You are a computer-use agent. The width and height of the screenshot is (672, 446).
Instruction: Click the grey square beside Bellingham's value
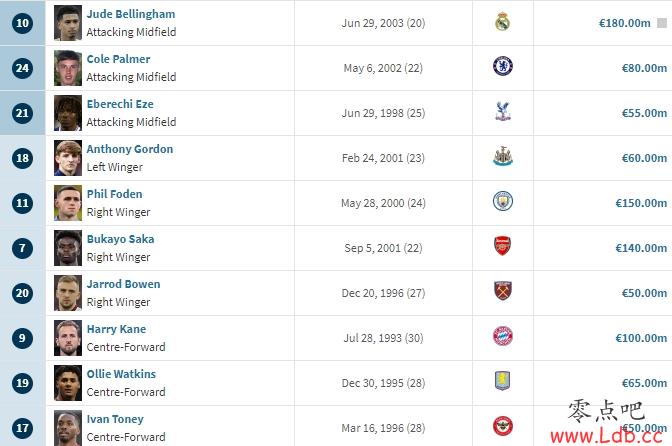(x=662, y=23)
